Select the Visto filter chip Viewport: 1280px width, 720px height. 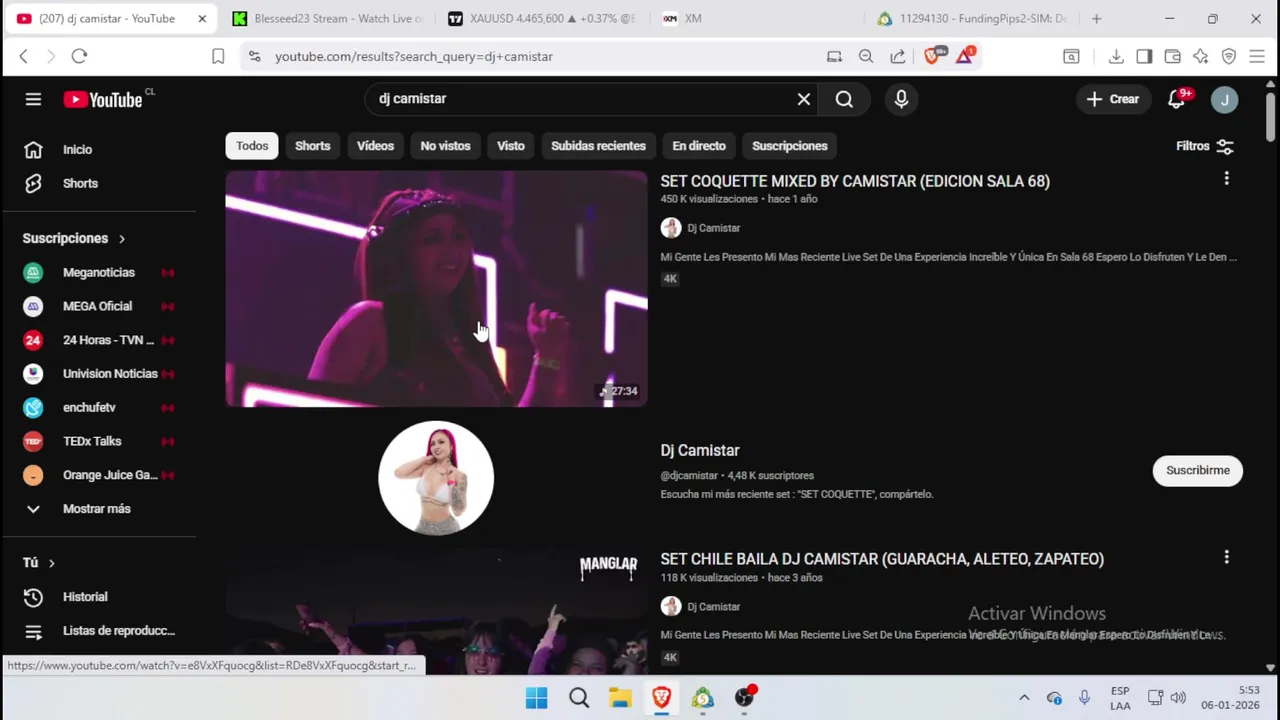510,146
